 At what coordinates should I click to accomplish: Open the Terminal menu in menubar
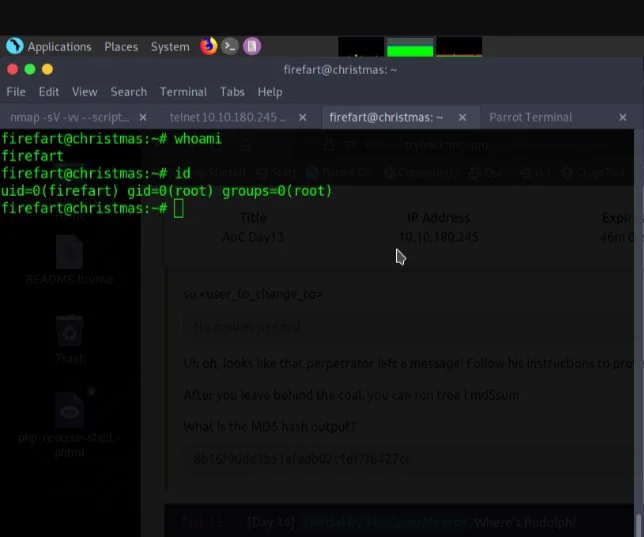(183, 92)
